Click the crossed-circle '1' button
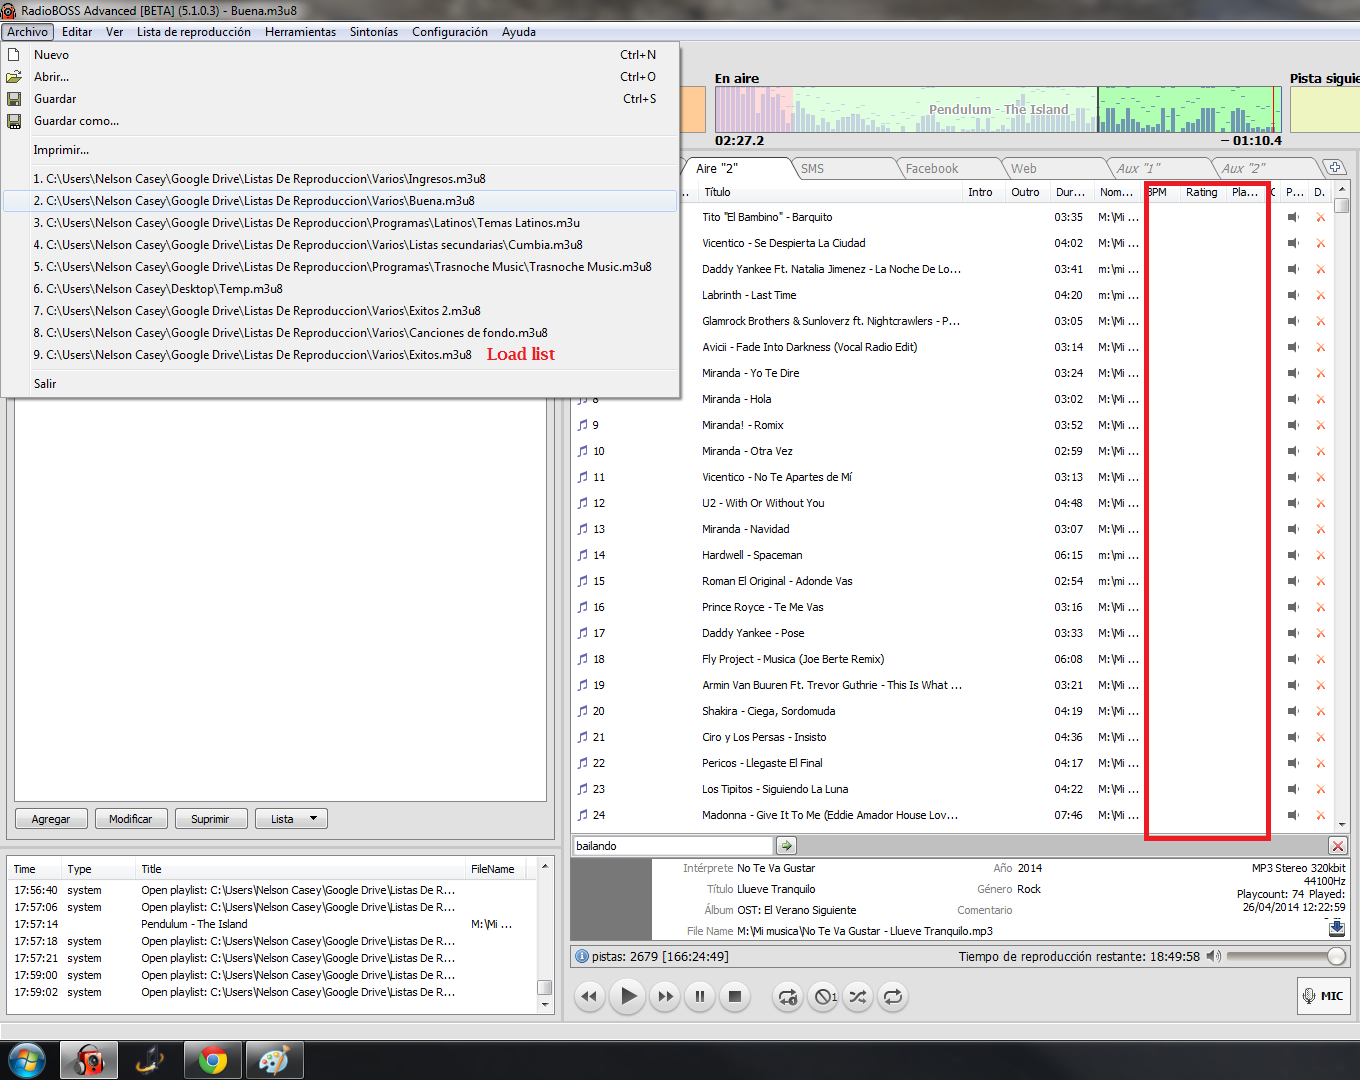This screenshot has width=1360, height=1080. point(823,996)
